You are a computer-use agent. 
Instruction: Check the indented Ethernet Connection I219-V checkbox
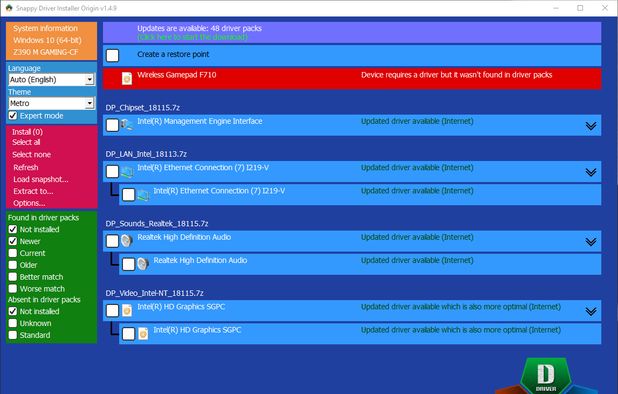point(128,195)
